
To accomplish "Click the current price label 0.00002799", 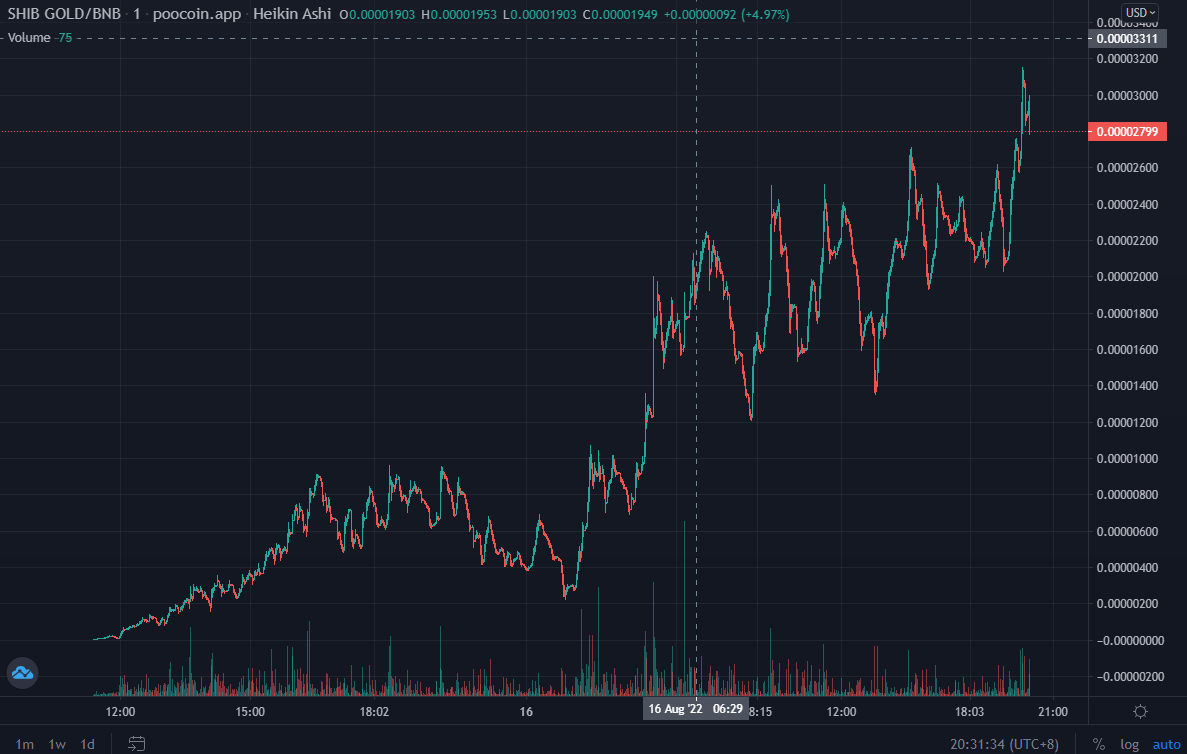I will 1127,132.
